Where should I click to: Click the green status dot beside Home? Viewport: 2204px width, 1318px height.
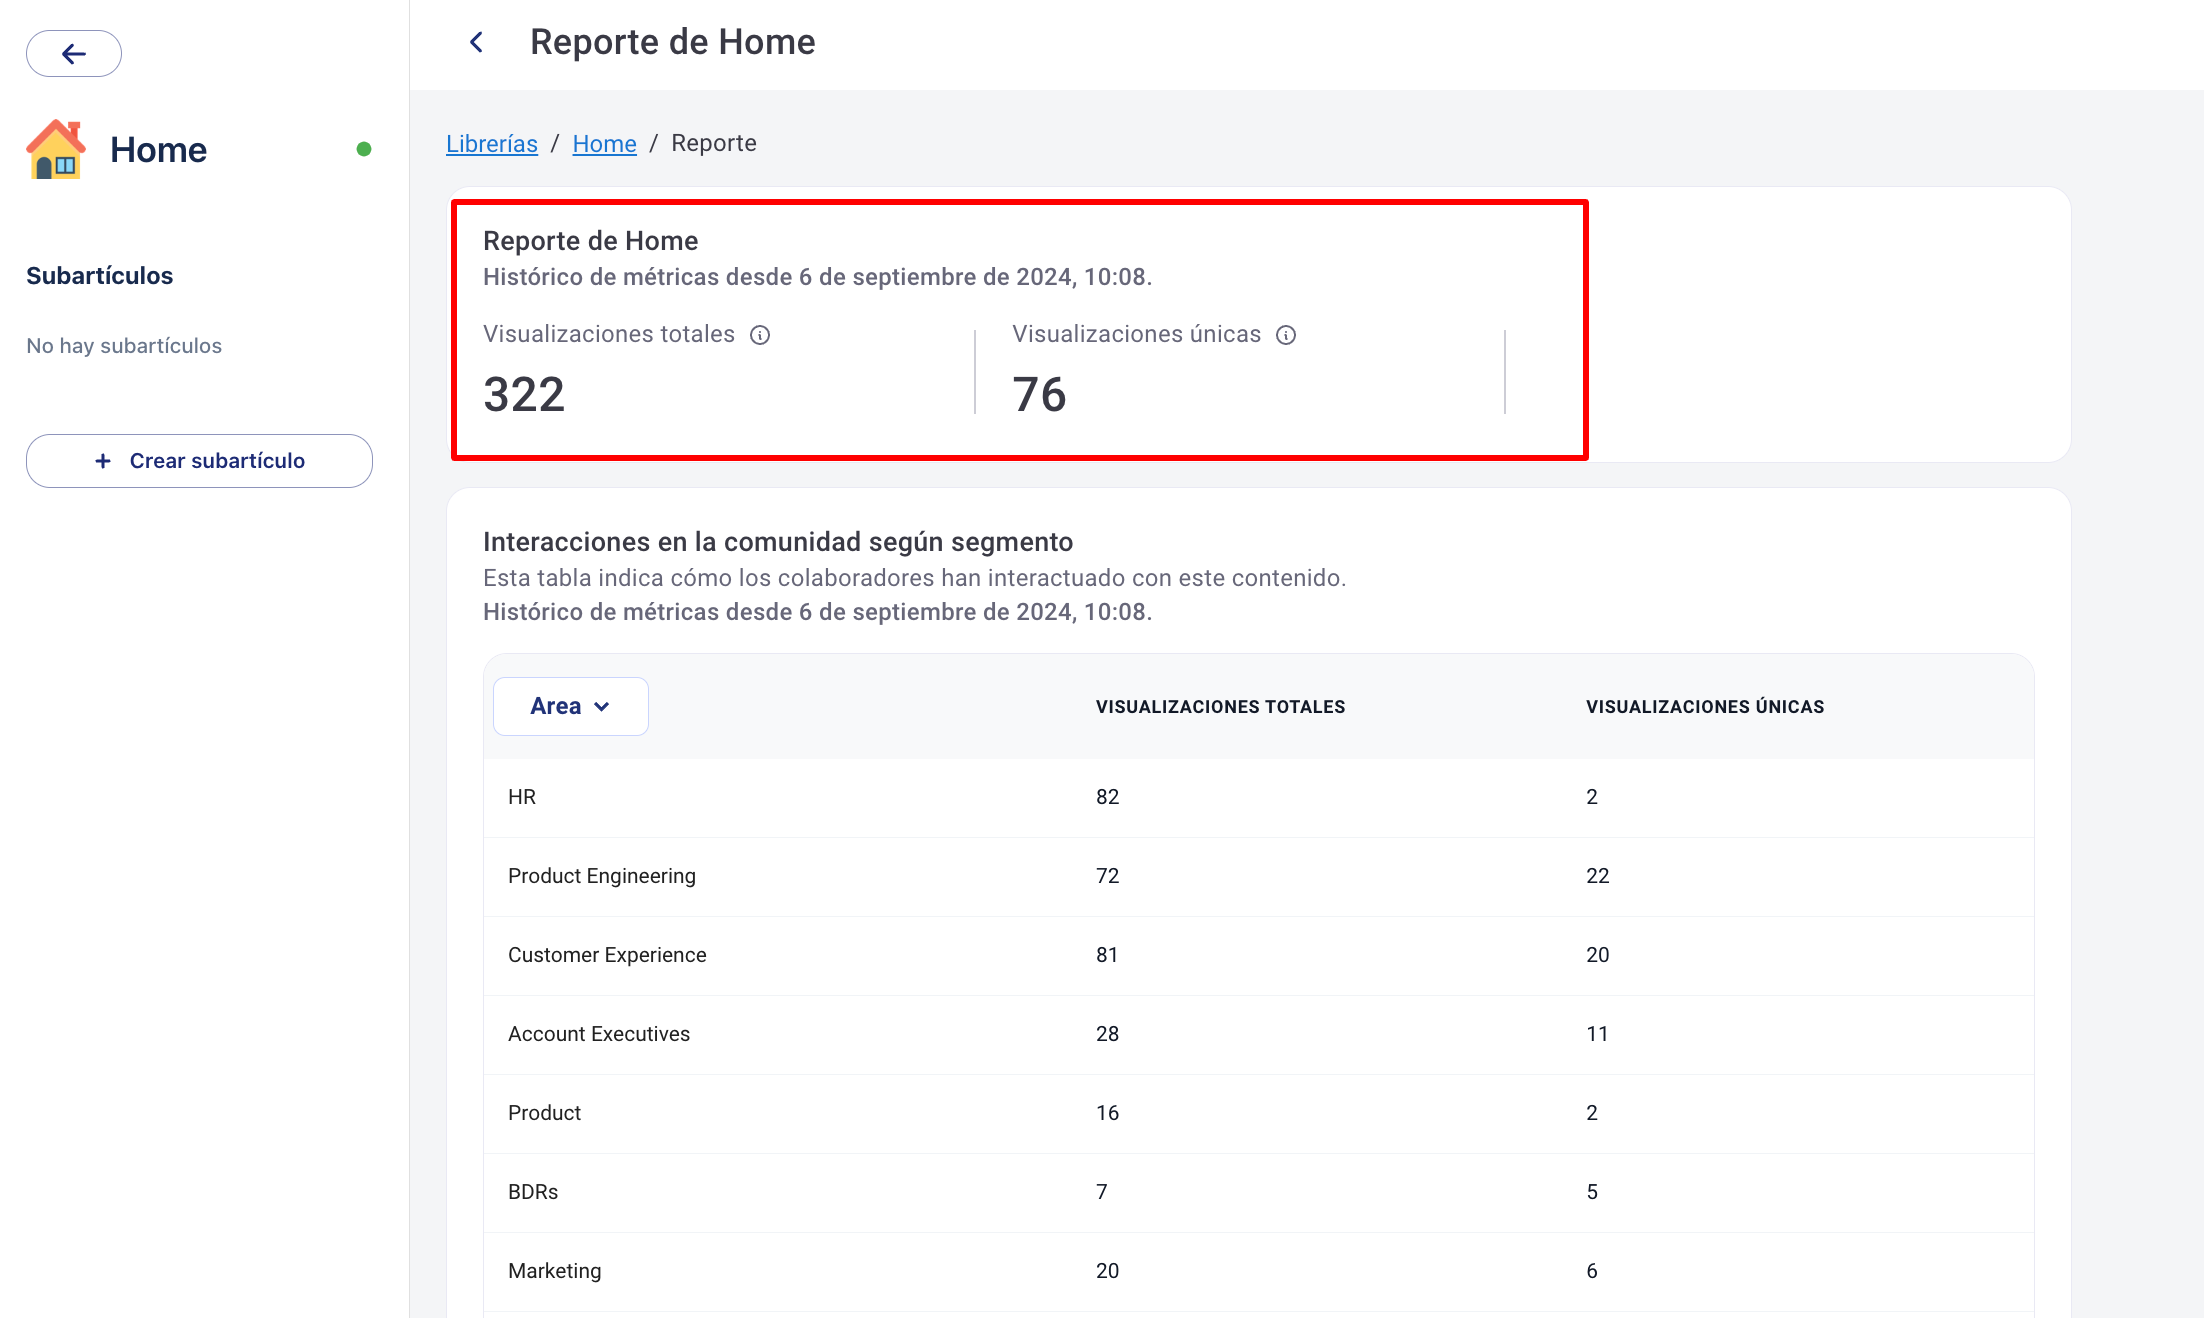click(364, 149)
